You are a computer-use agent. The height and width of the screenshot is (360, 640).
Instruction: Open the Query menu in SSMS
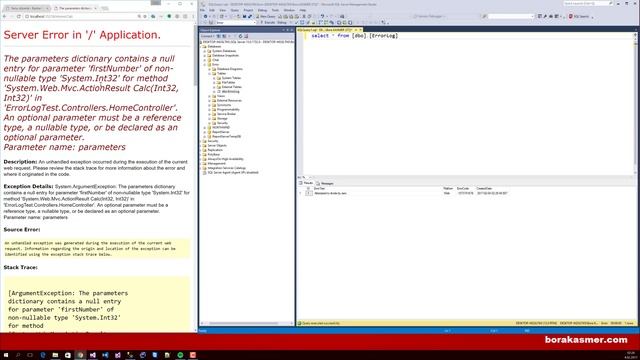235,10
